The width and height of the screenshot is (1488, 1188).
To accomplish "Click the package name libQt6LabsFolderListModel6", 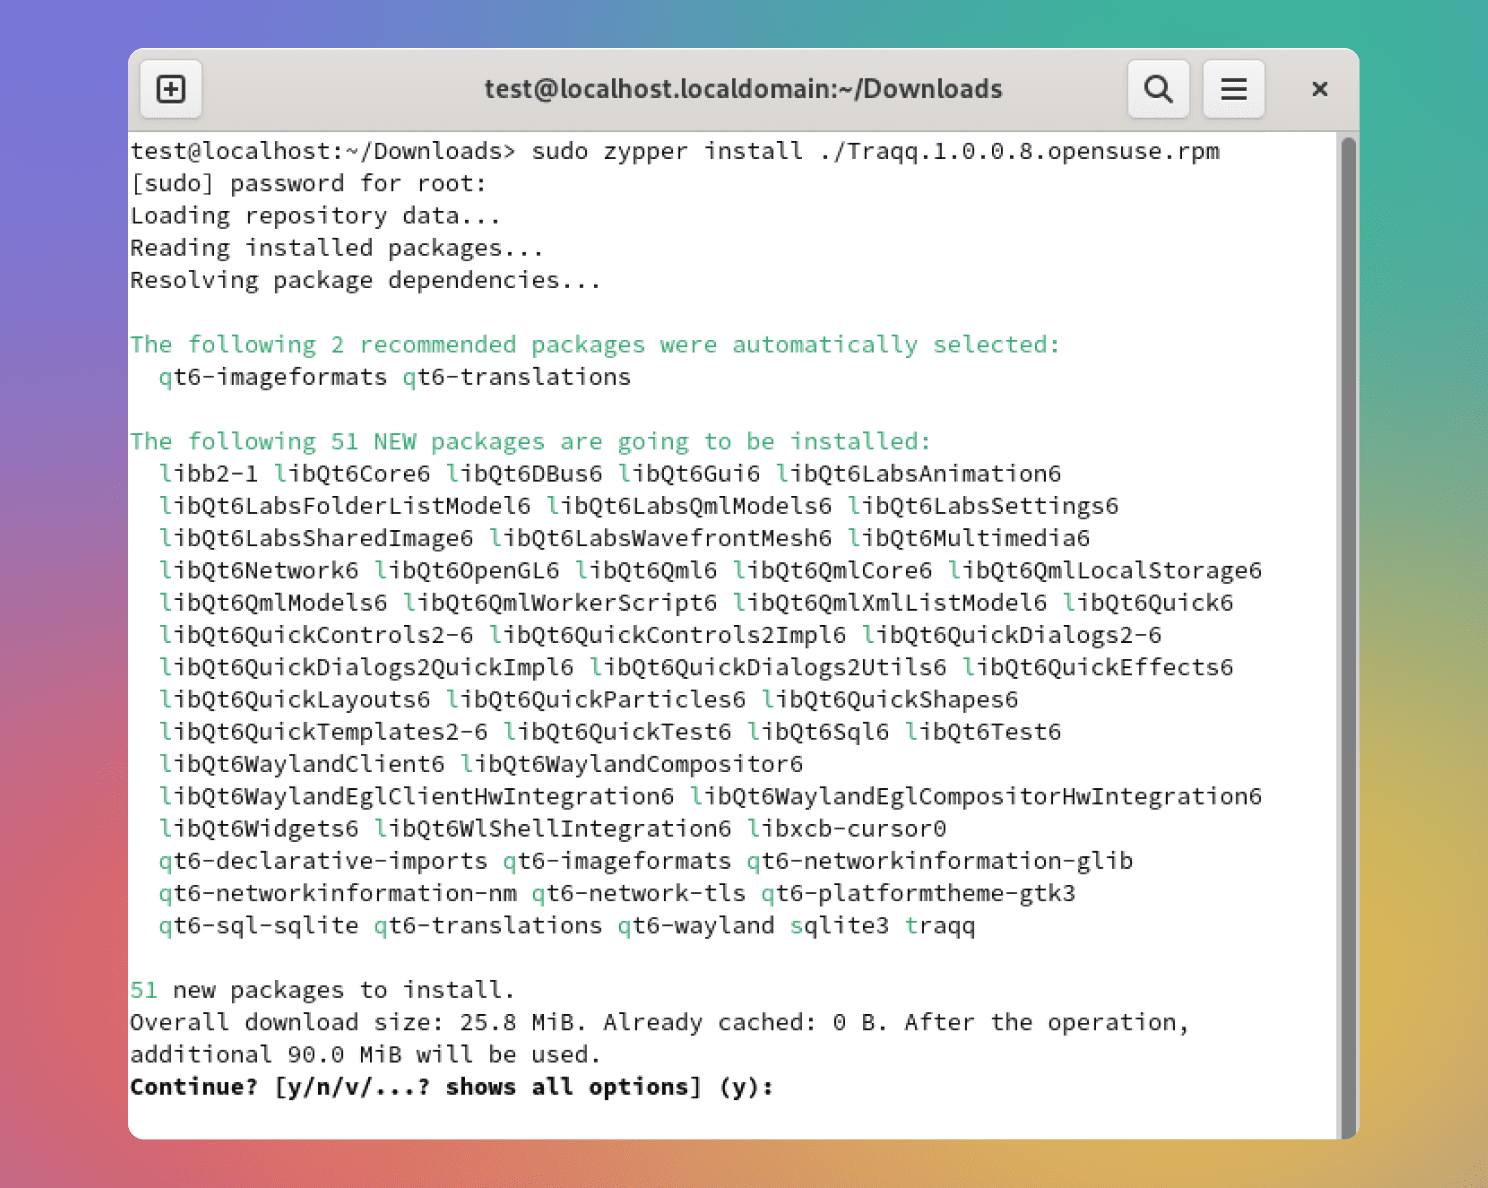I will point(344,506).
